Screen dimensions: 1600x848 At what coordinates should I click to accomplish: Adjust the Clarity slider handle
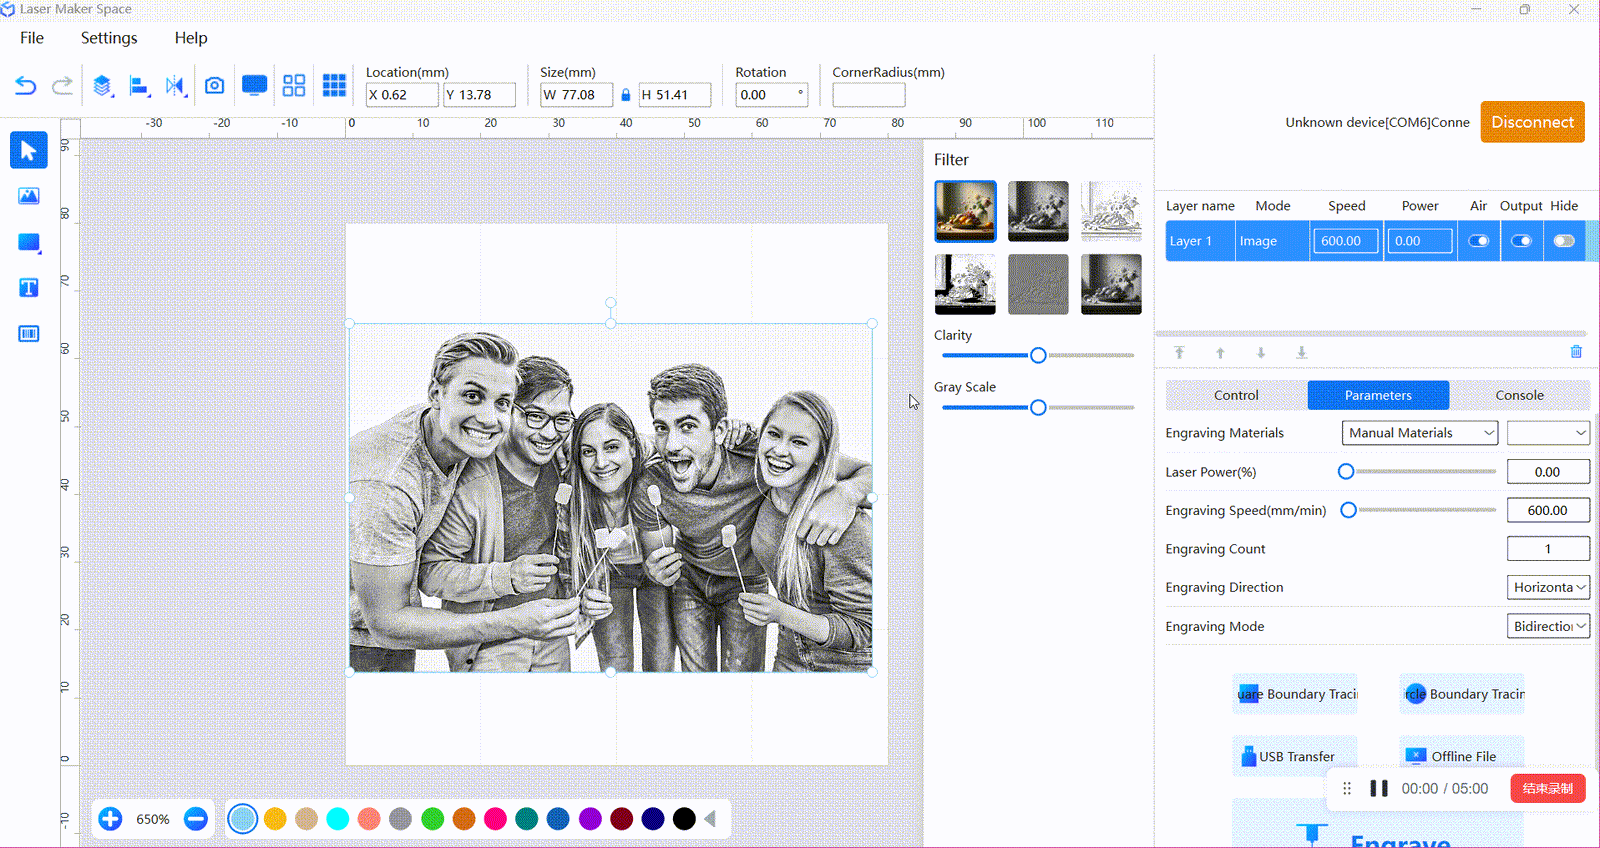click(1038, 355)
